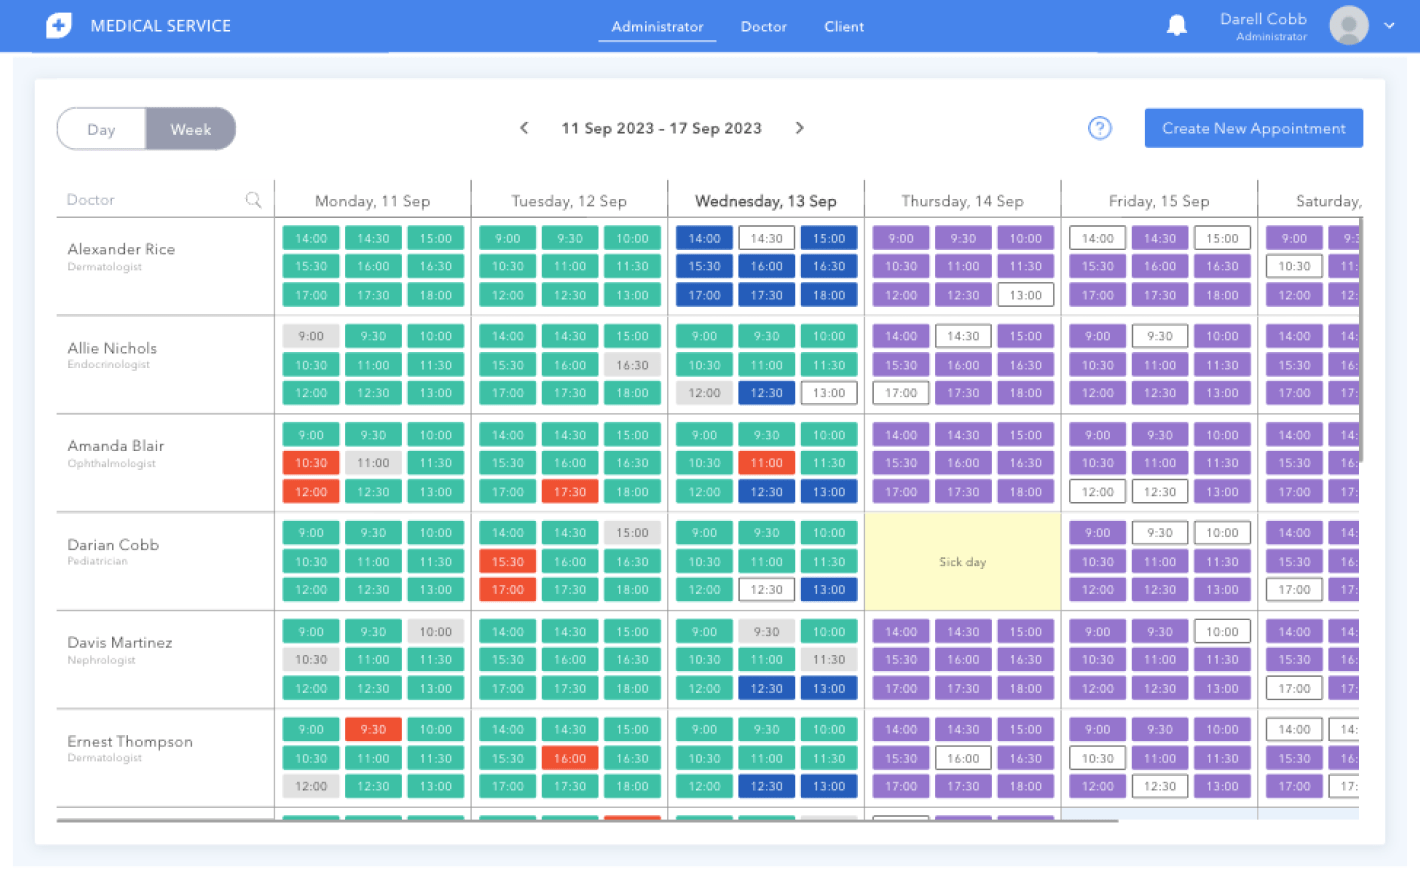Open the doctor search magnifier
Screen dimensions: 1420x880
pos(253,200)
